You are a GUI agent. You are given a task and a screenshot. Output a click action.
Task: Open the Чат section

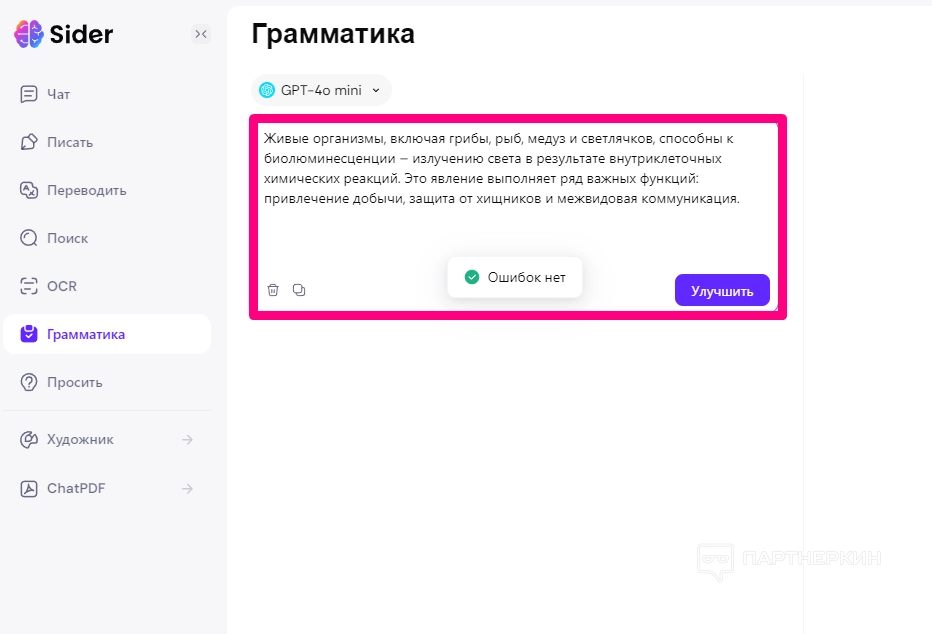coord(58,94)
